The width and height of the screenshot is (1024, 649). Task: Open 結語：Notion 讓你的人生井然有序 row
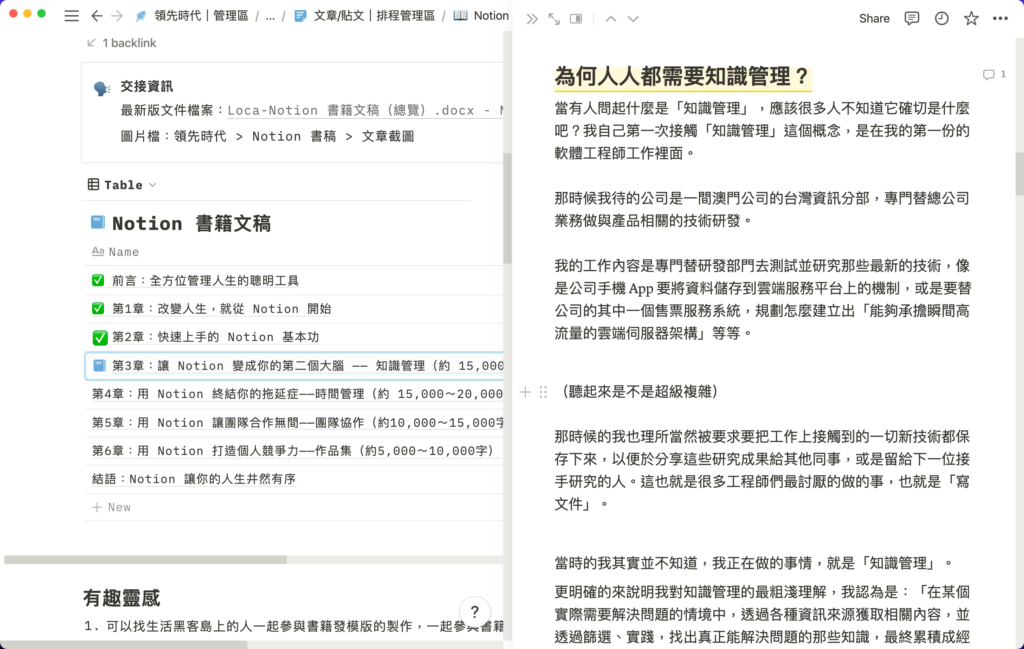tap(194, 479)
